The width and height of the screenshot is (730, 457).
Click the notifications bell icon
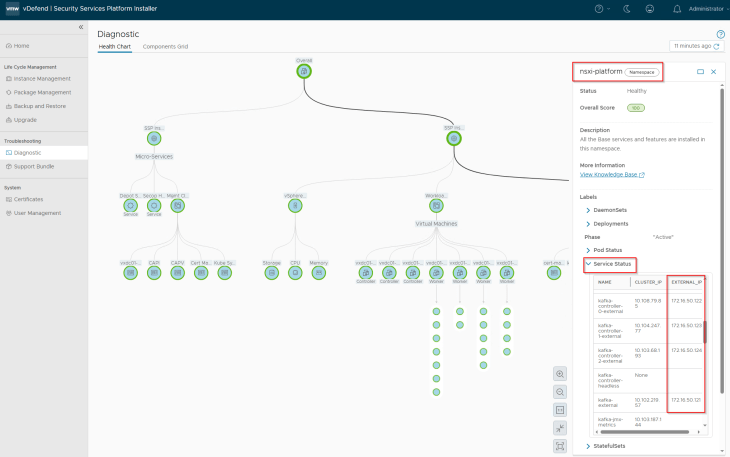675,9
